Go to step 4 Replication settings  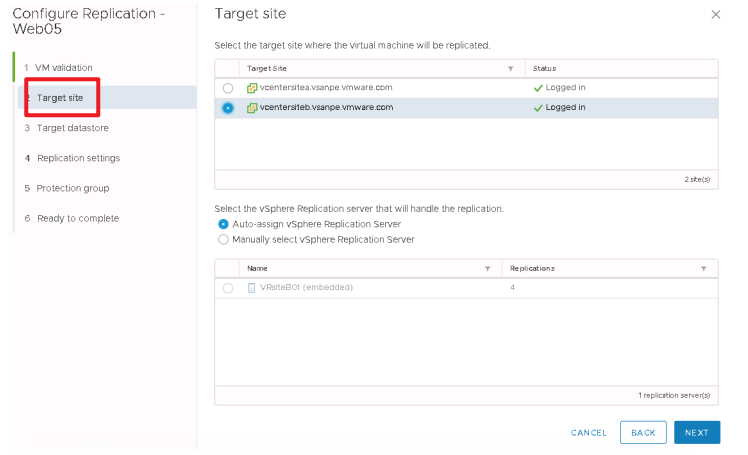(73, 158)
